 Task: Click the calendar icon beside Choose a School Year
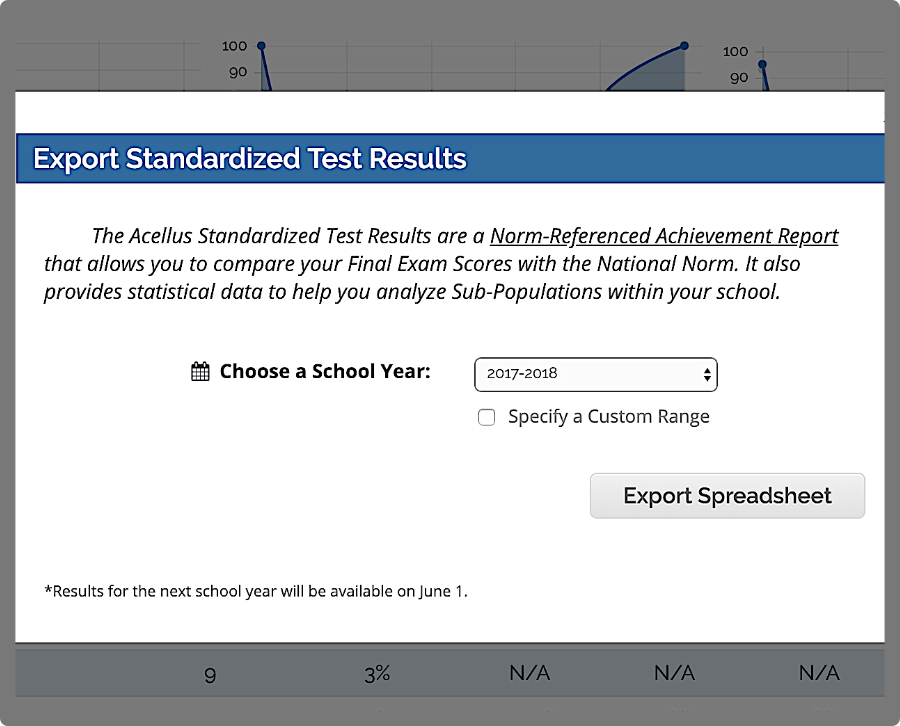200,371
